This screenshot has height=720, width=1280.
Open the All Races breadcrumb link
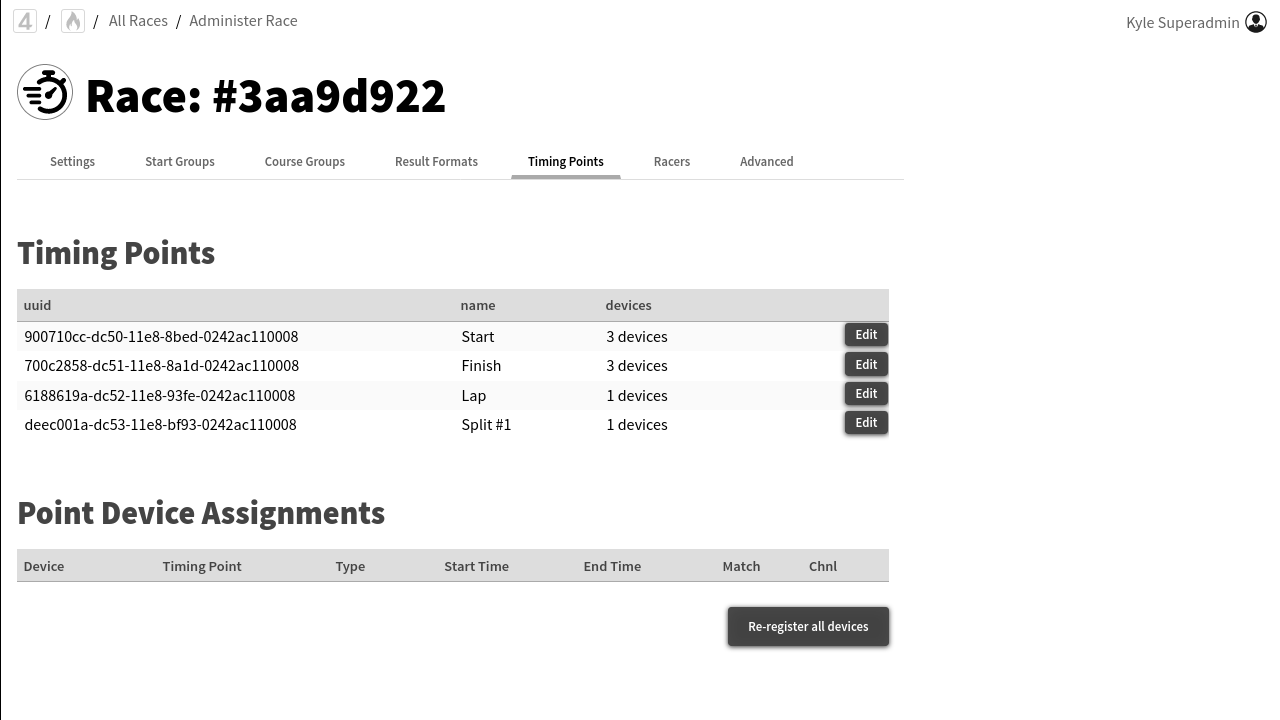click(138, 21)
